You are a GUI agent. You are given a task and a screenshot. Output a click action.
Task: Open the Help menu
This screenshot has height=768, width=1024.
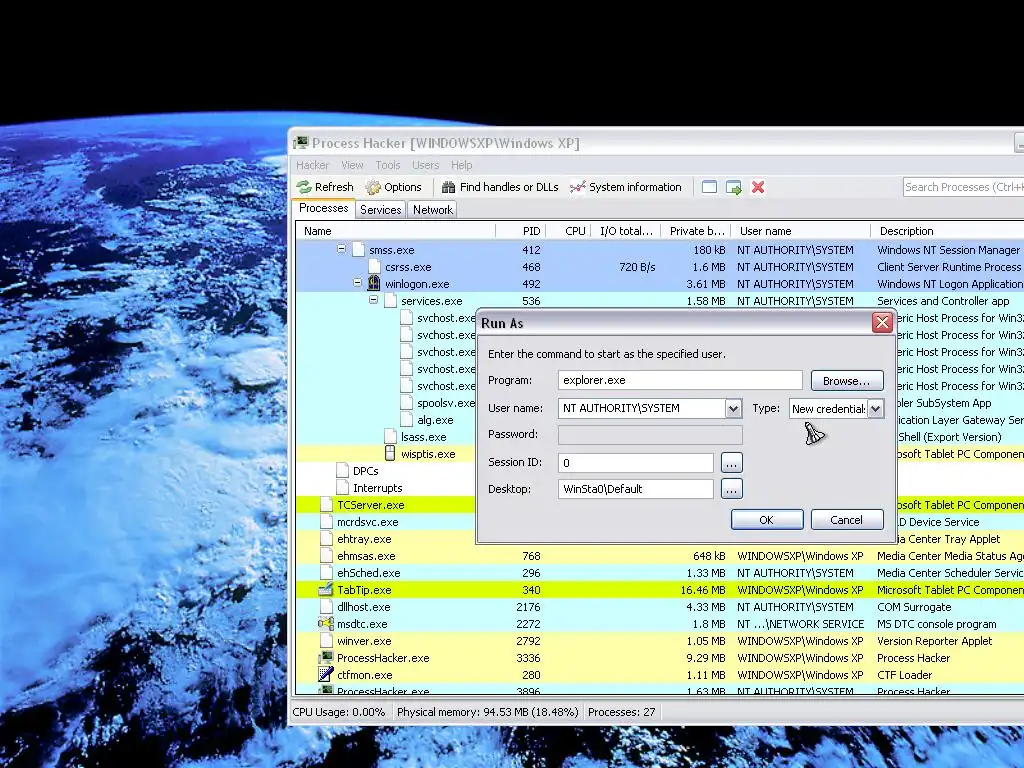[461, 165]
